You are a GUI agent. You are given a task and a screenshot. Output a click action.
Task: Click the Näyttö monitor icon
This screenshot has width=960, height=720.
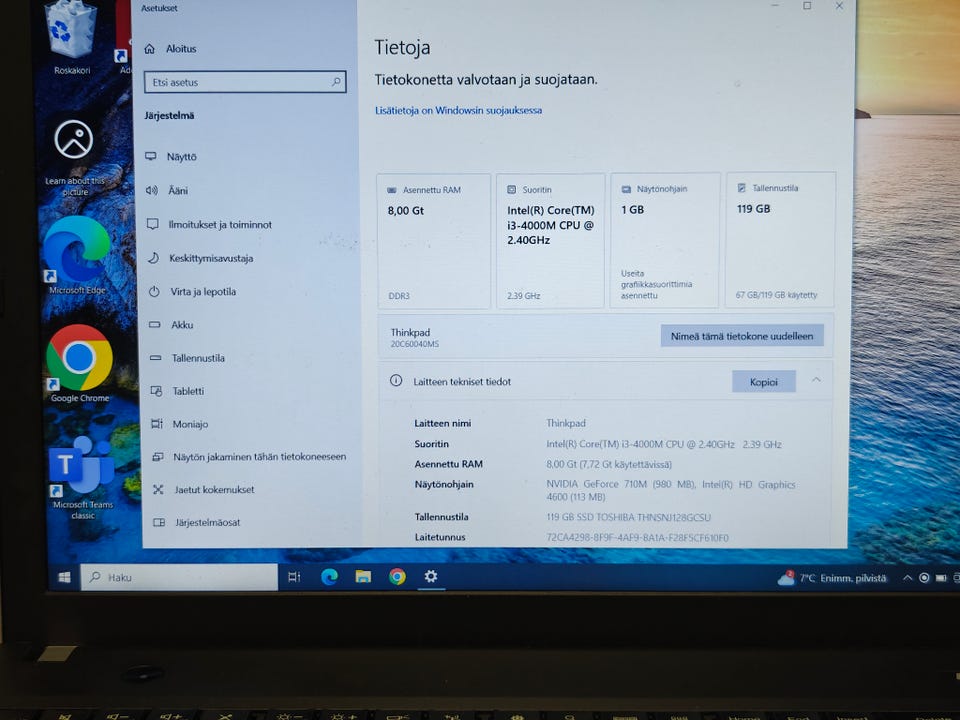(151, 156)
